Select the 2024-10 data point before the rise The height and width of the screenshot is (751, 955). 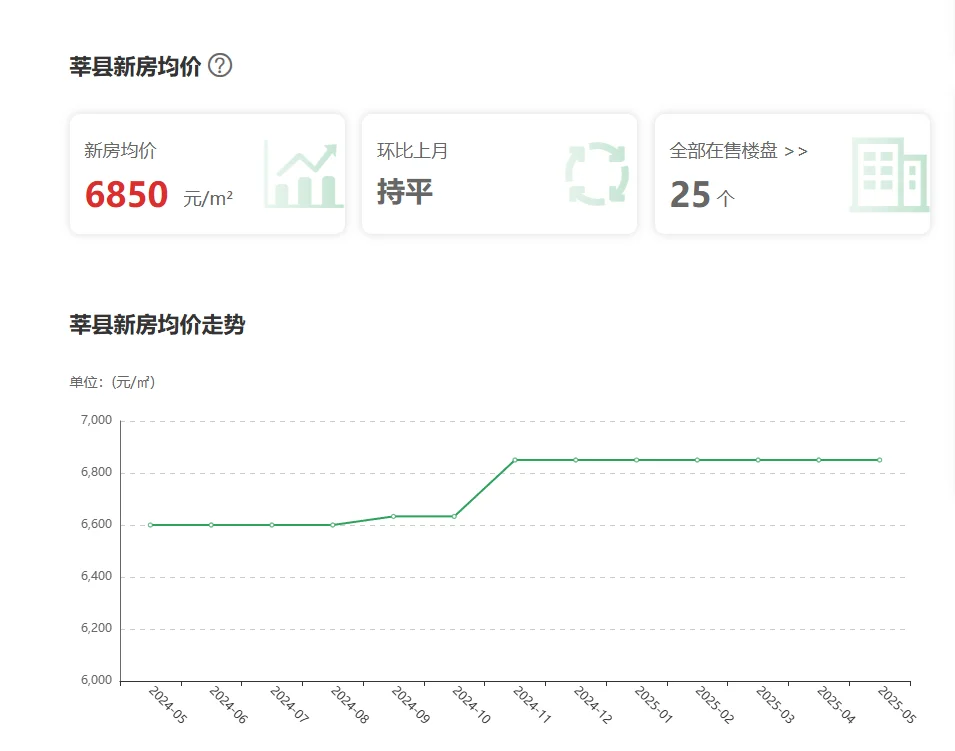pyautogui.click(x=454, y=516)
